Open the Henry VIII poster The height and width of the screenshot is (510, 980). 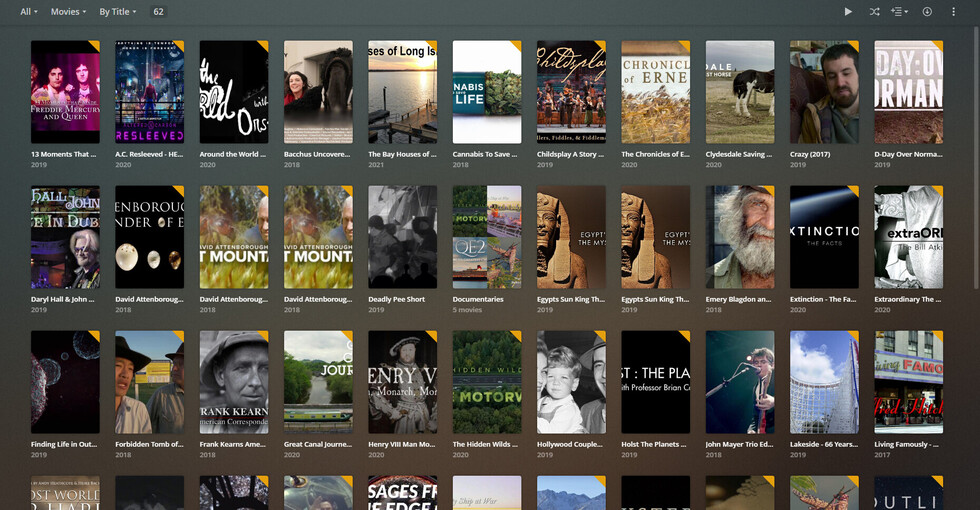[x=402, y=382]
